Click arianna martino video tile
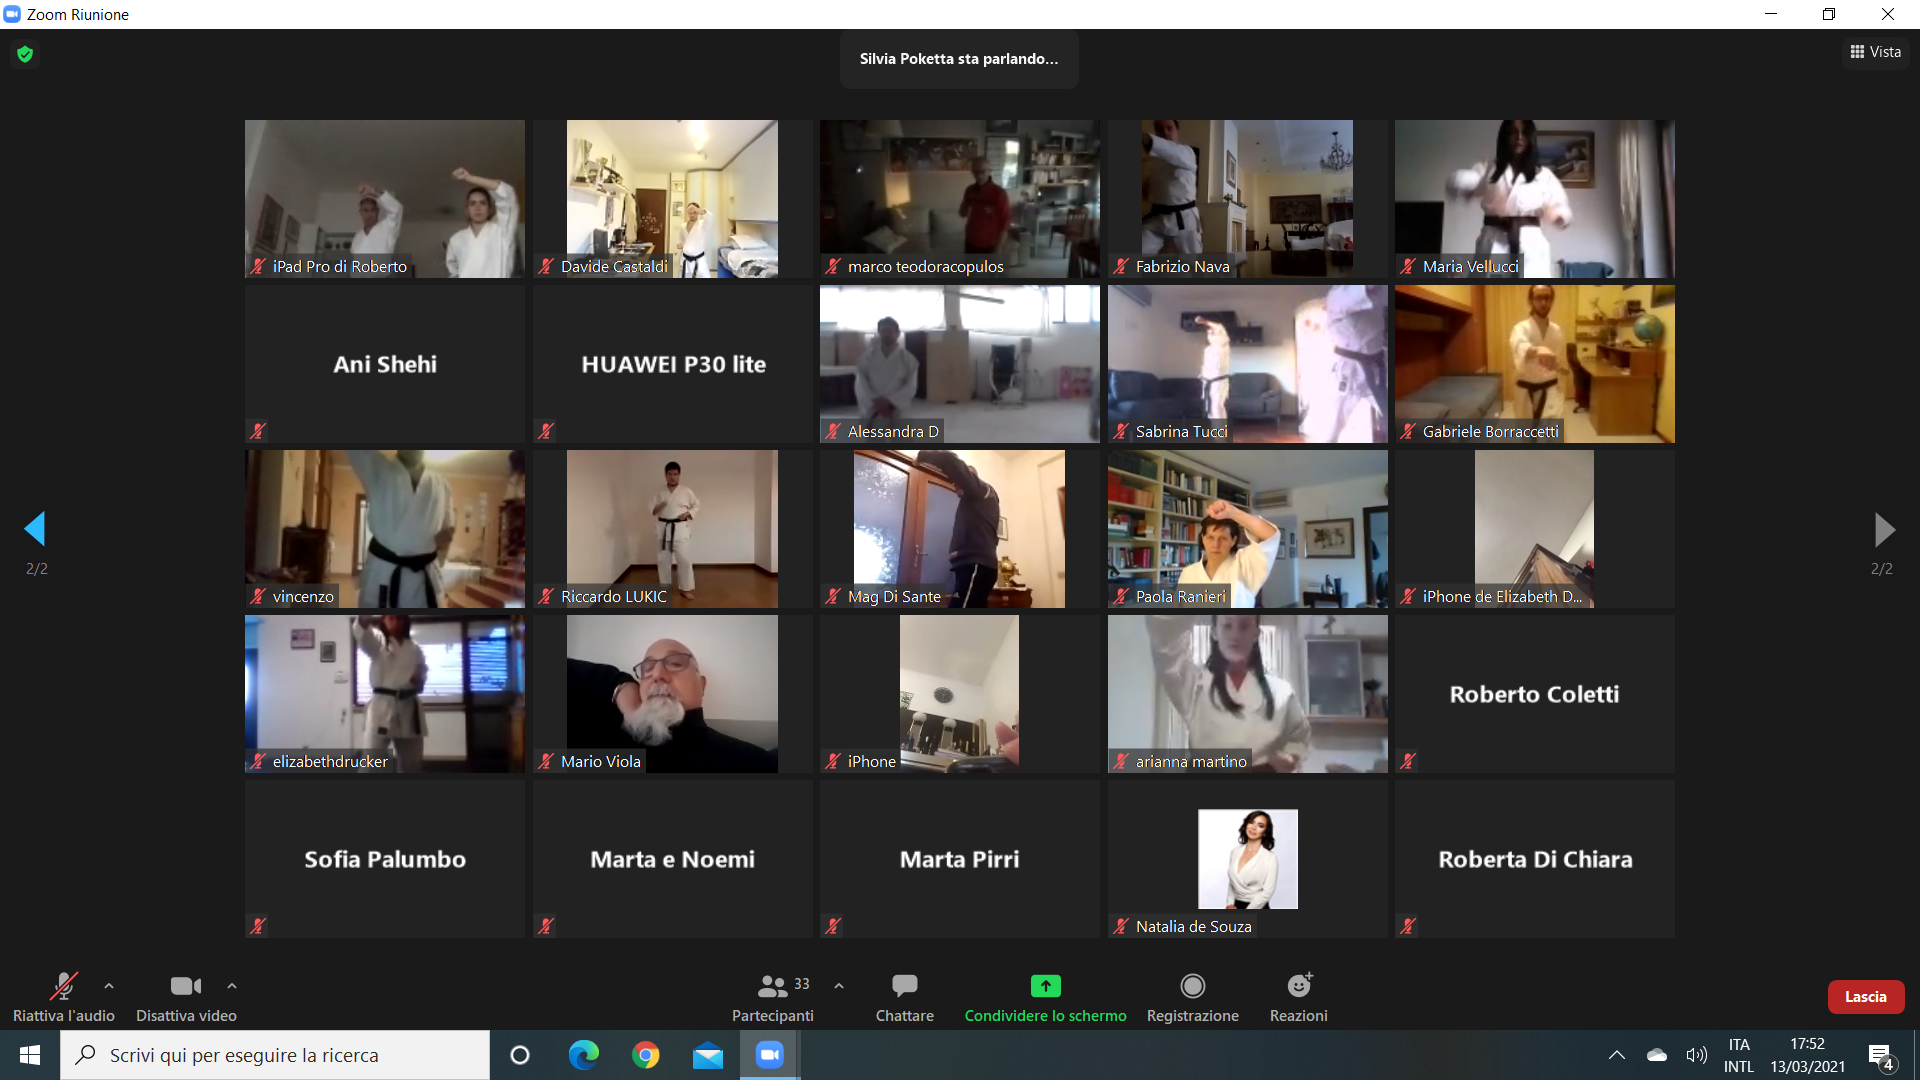The height and width of the screenshot is (1080, 1920). pyautogui.click(x=1247, y=694)
